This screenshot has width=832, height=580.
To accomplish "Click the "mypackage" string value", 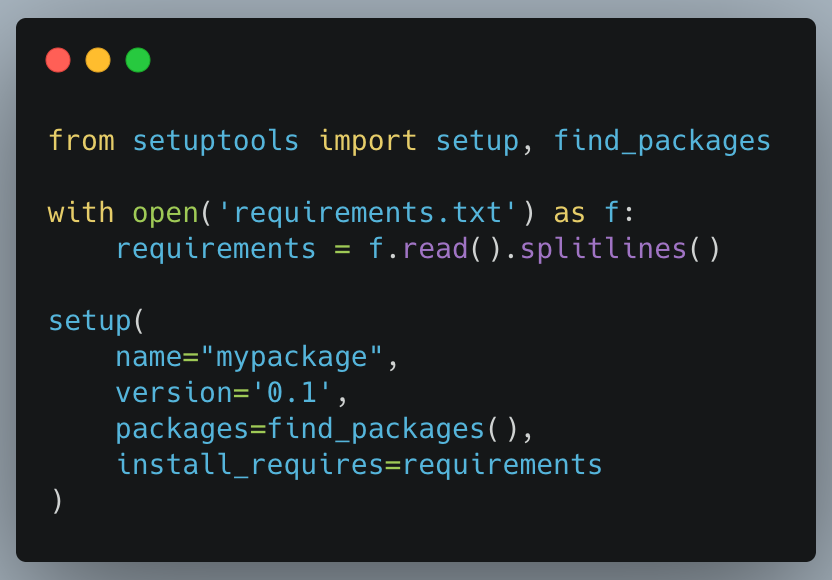I will pos(291,357).
